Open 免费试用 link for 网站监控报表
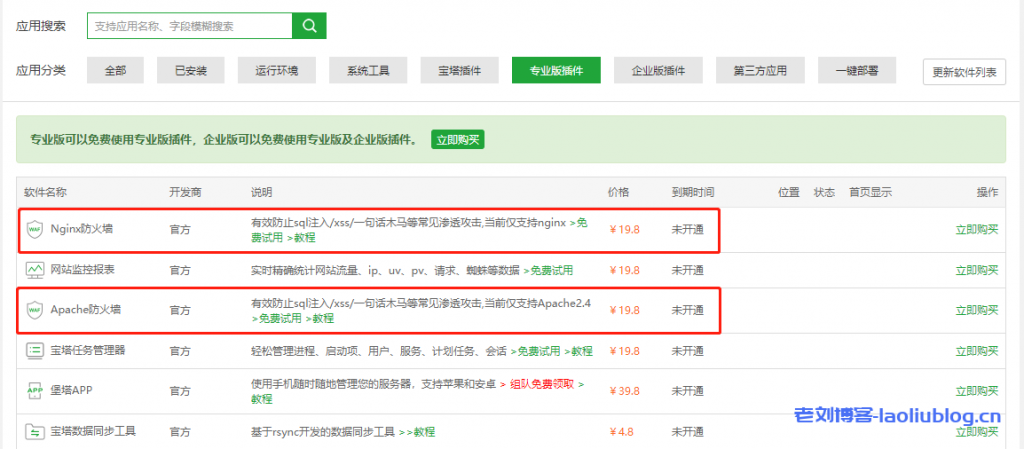Image resolution: width=1024 pixels, height=449 pixels. pos(548,270)
